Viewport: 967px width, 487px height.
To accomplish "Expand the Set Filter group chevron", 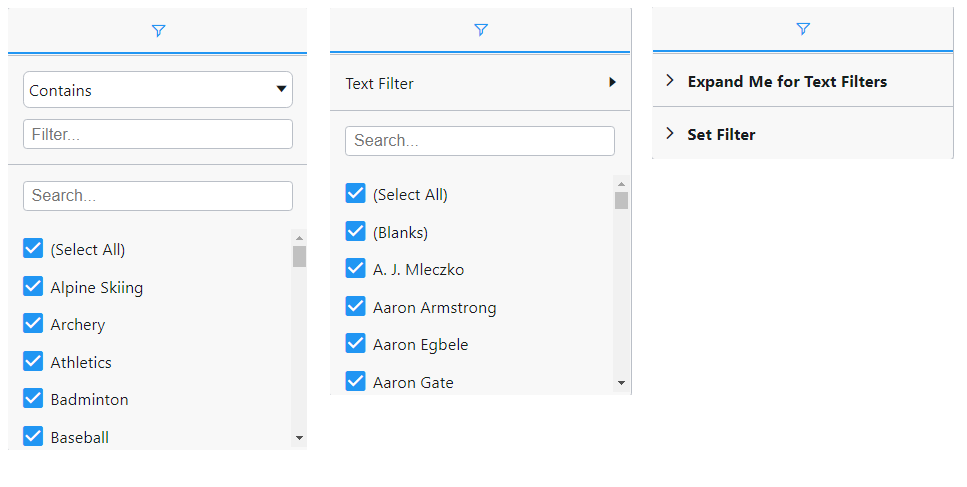I will (x=670, y=134).
